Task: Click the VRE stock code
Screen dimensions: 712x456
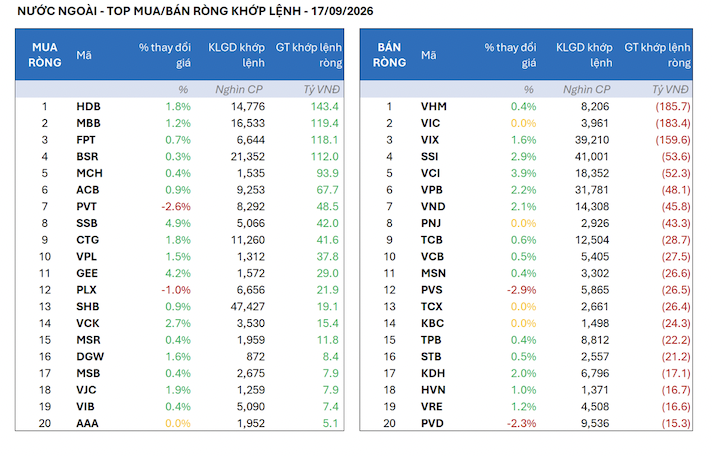Action: 431,406
